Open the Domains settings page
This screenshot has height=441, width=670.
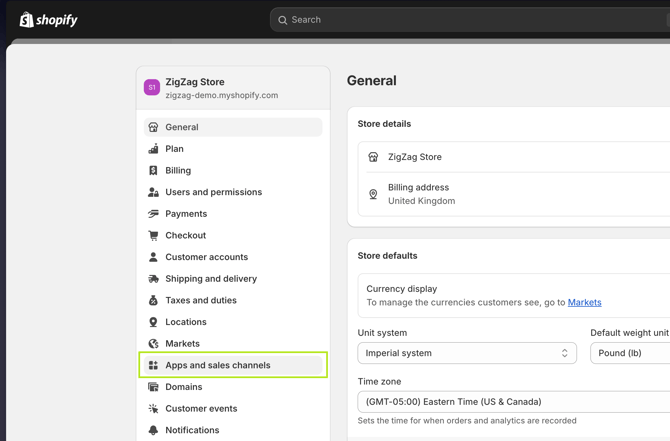click(x=183, y=387)
